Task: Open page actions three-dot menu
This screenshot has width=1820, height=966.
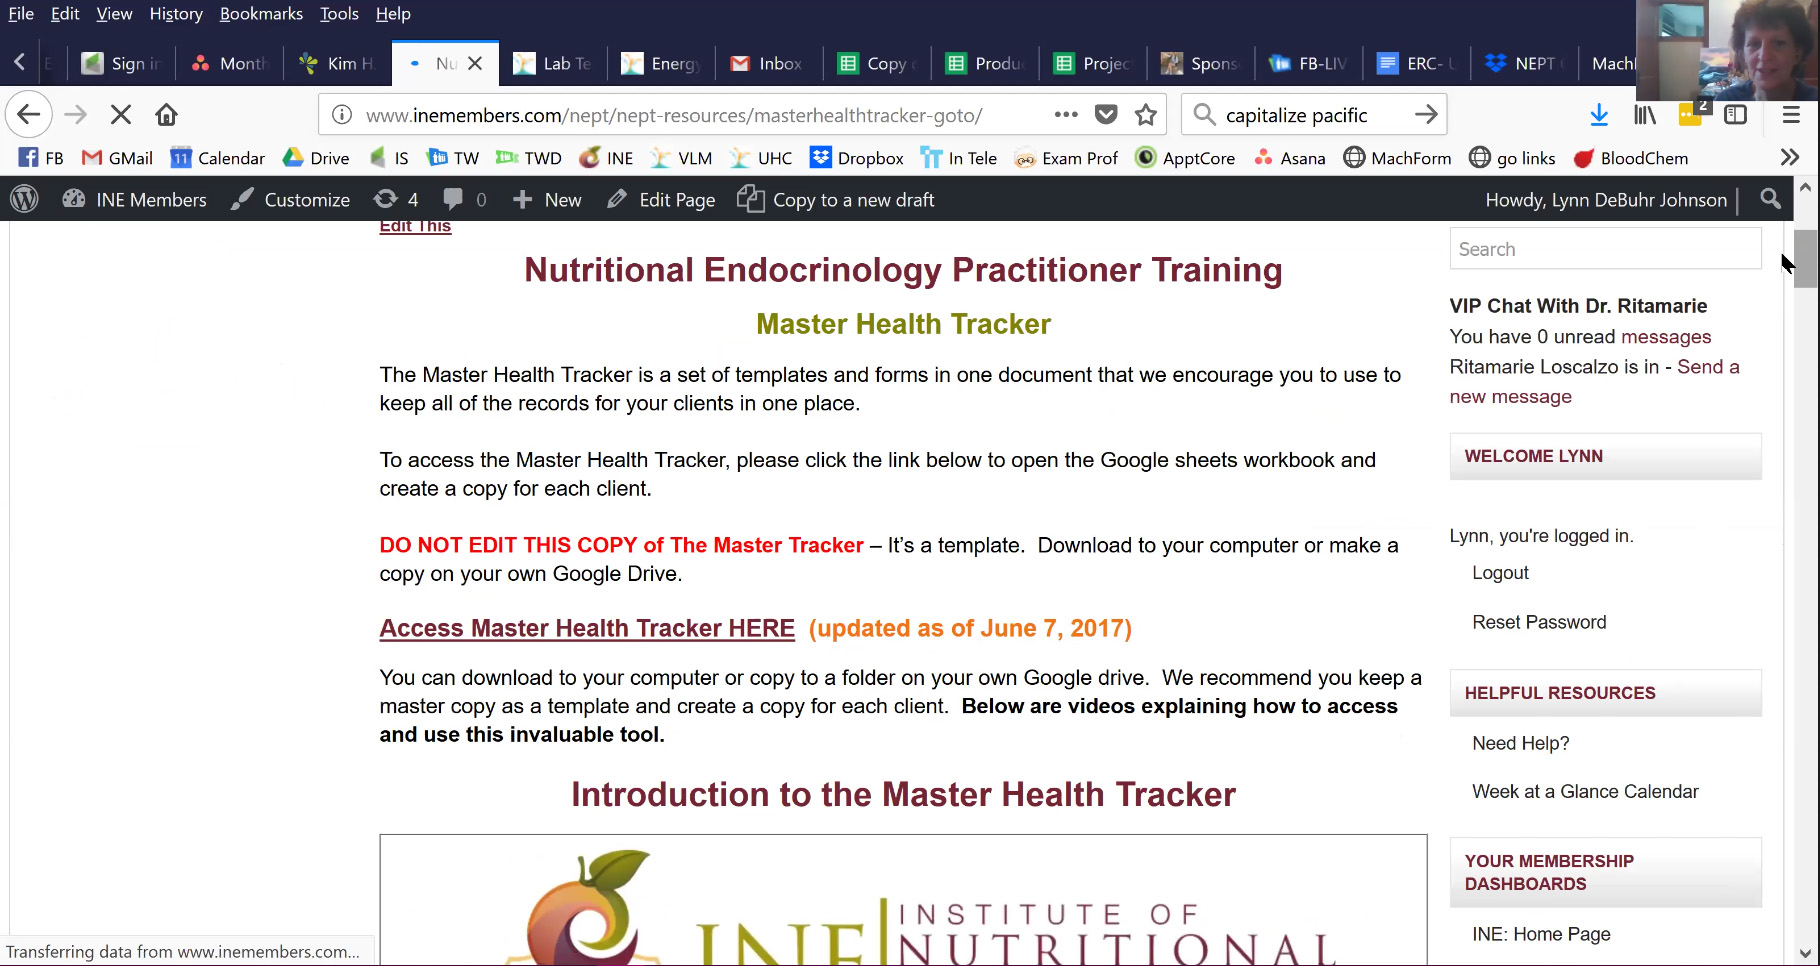Action: (1066, 115)
